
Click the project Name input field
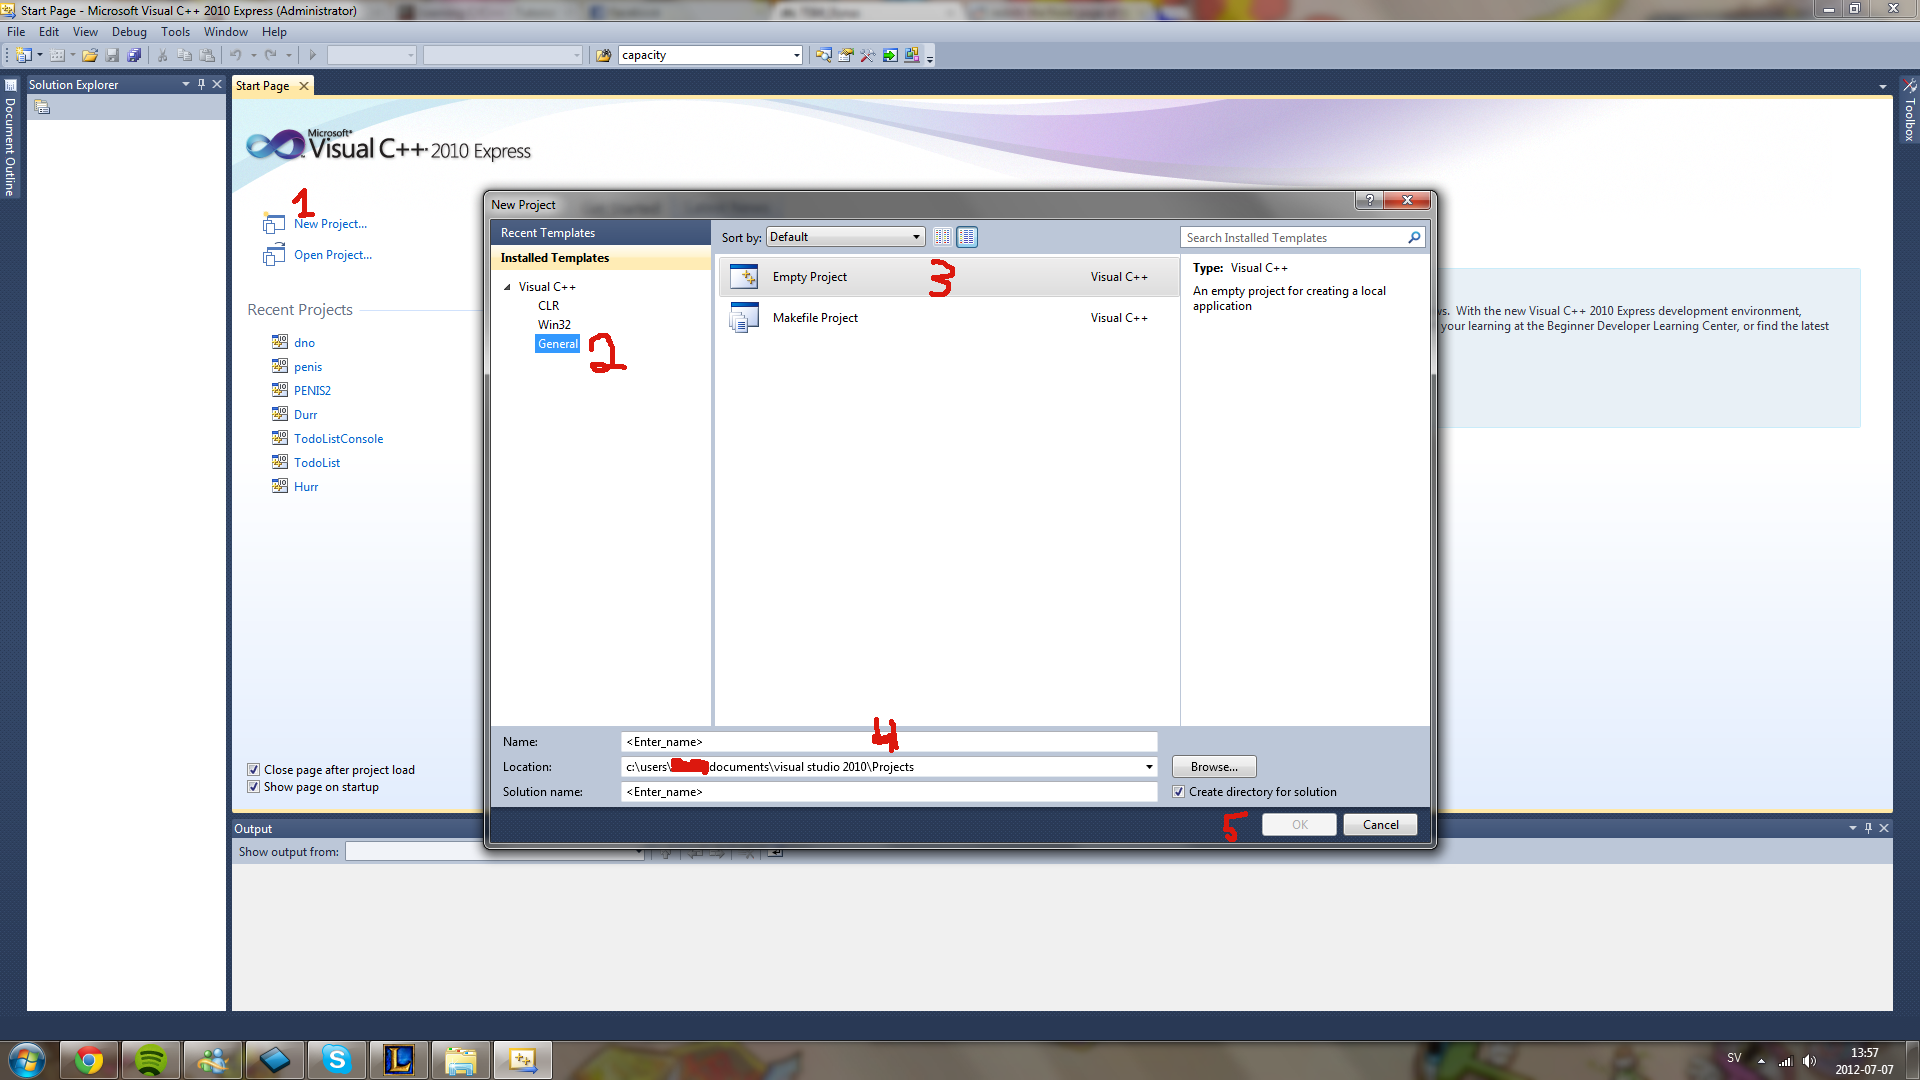(889, 742)
